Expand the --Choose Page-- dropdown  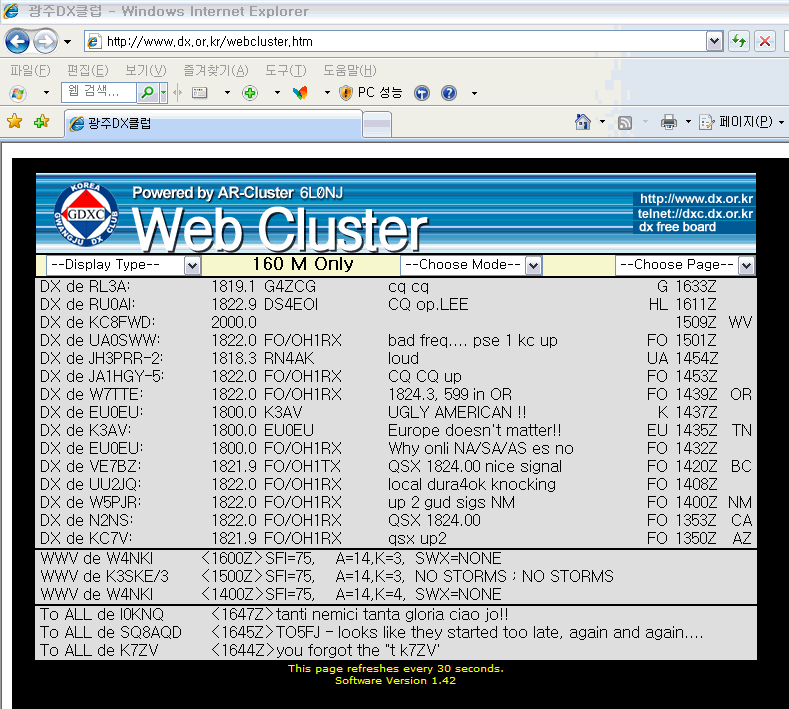point(685,265)
